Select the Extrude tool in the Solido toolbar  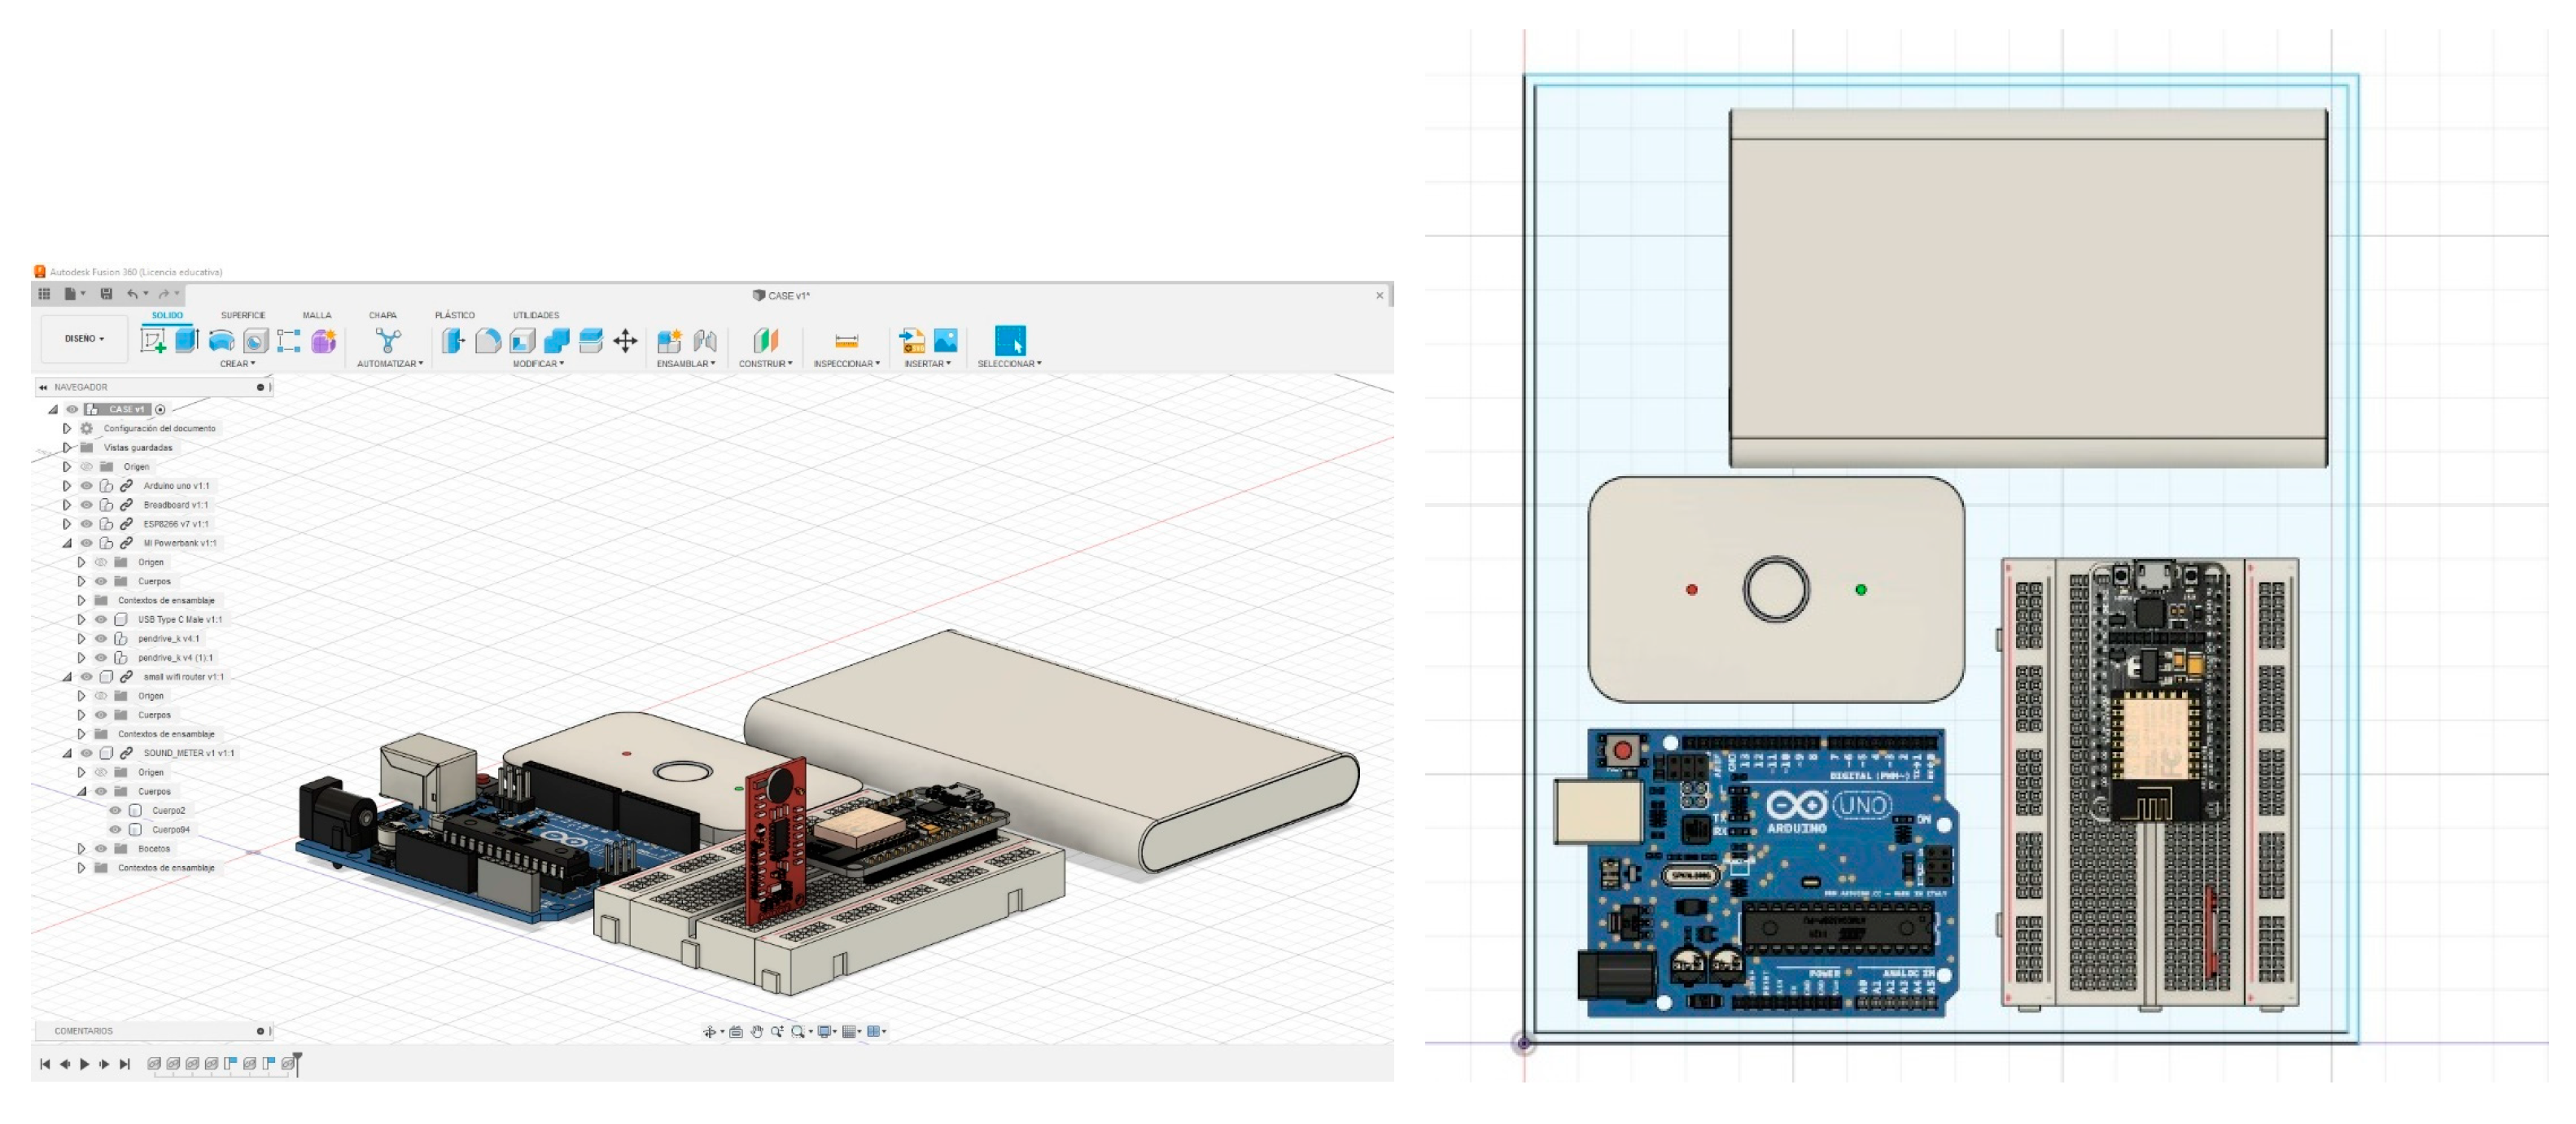tap(185, 340)
